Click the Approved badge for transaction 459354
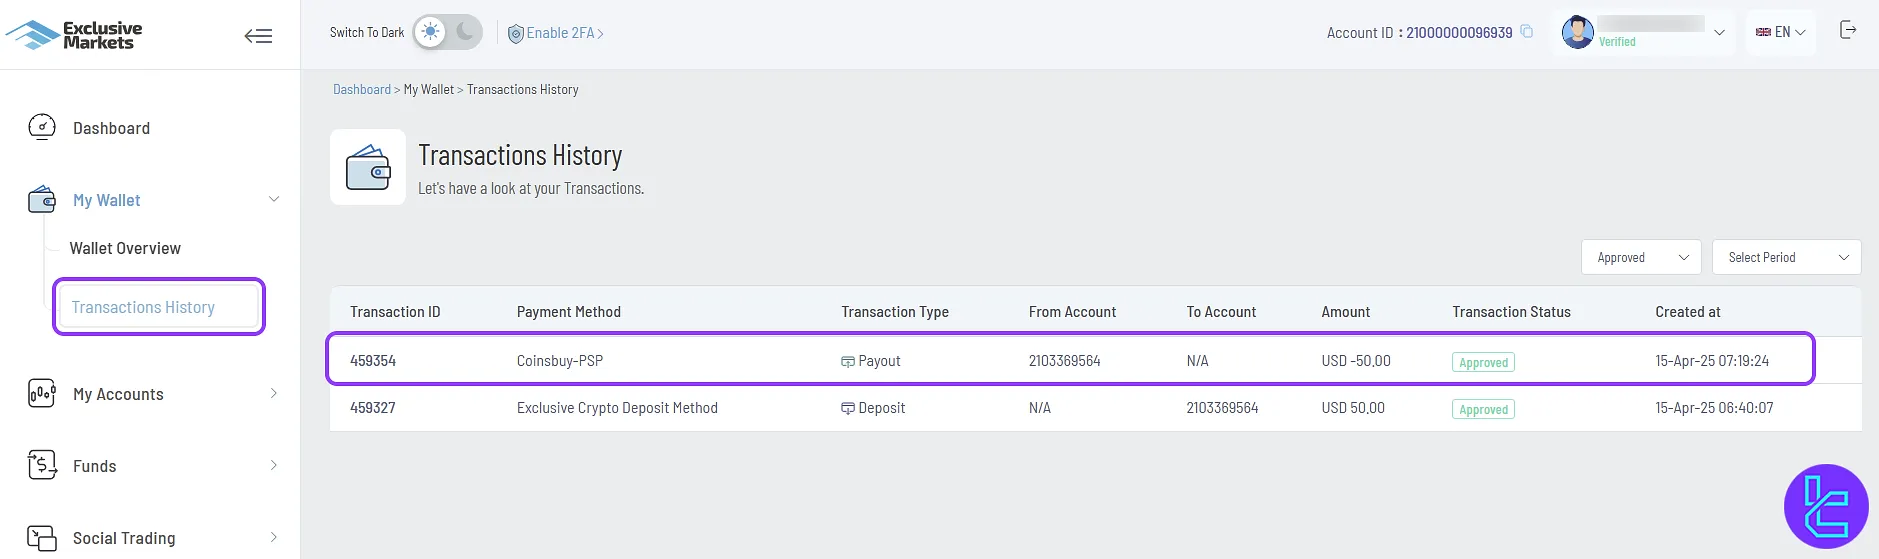Viewport: 1879px width, 559px height. [1483, 363]
